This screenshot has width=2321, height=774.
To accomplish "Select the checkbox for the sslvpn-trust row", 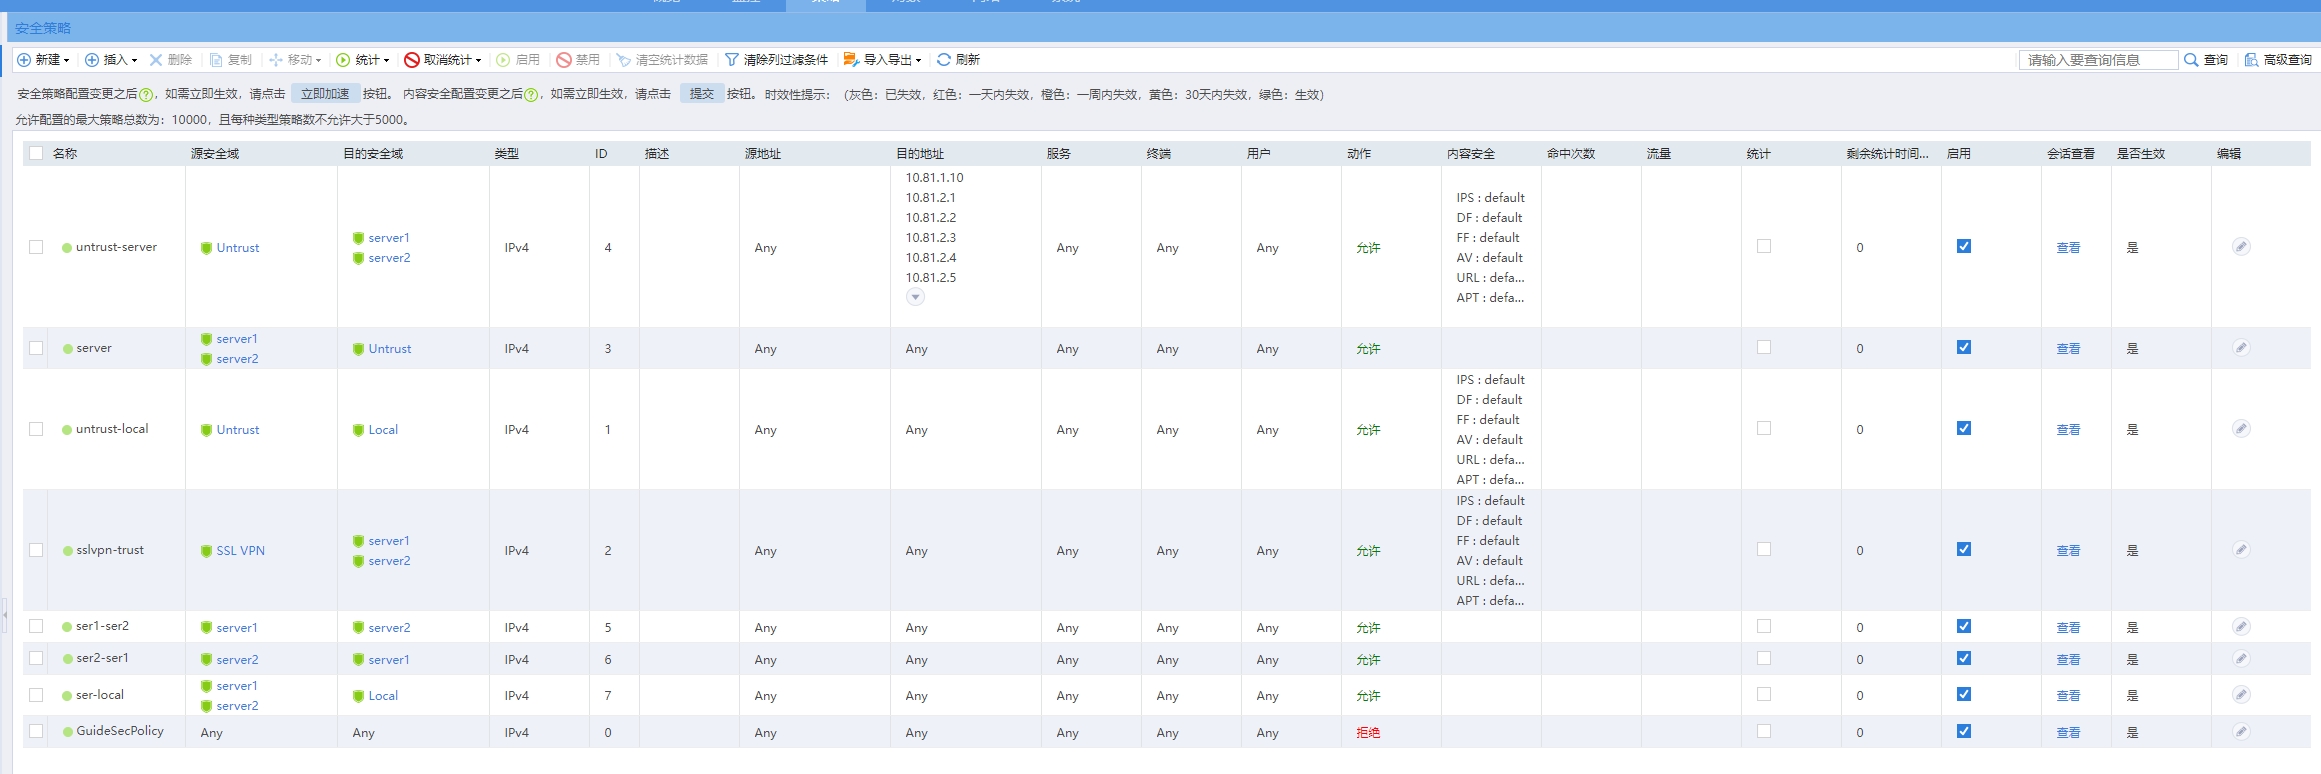I will tap(36, 550).
